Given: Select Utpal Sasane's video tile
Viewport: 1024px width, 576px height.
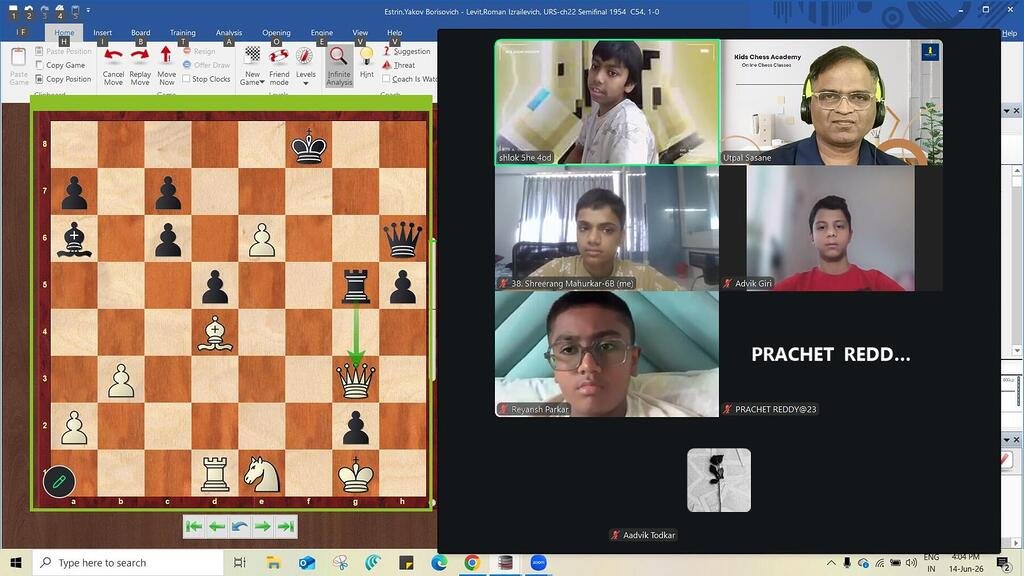Looking at the screenshot, I should click(x=831, y=102).
